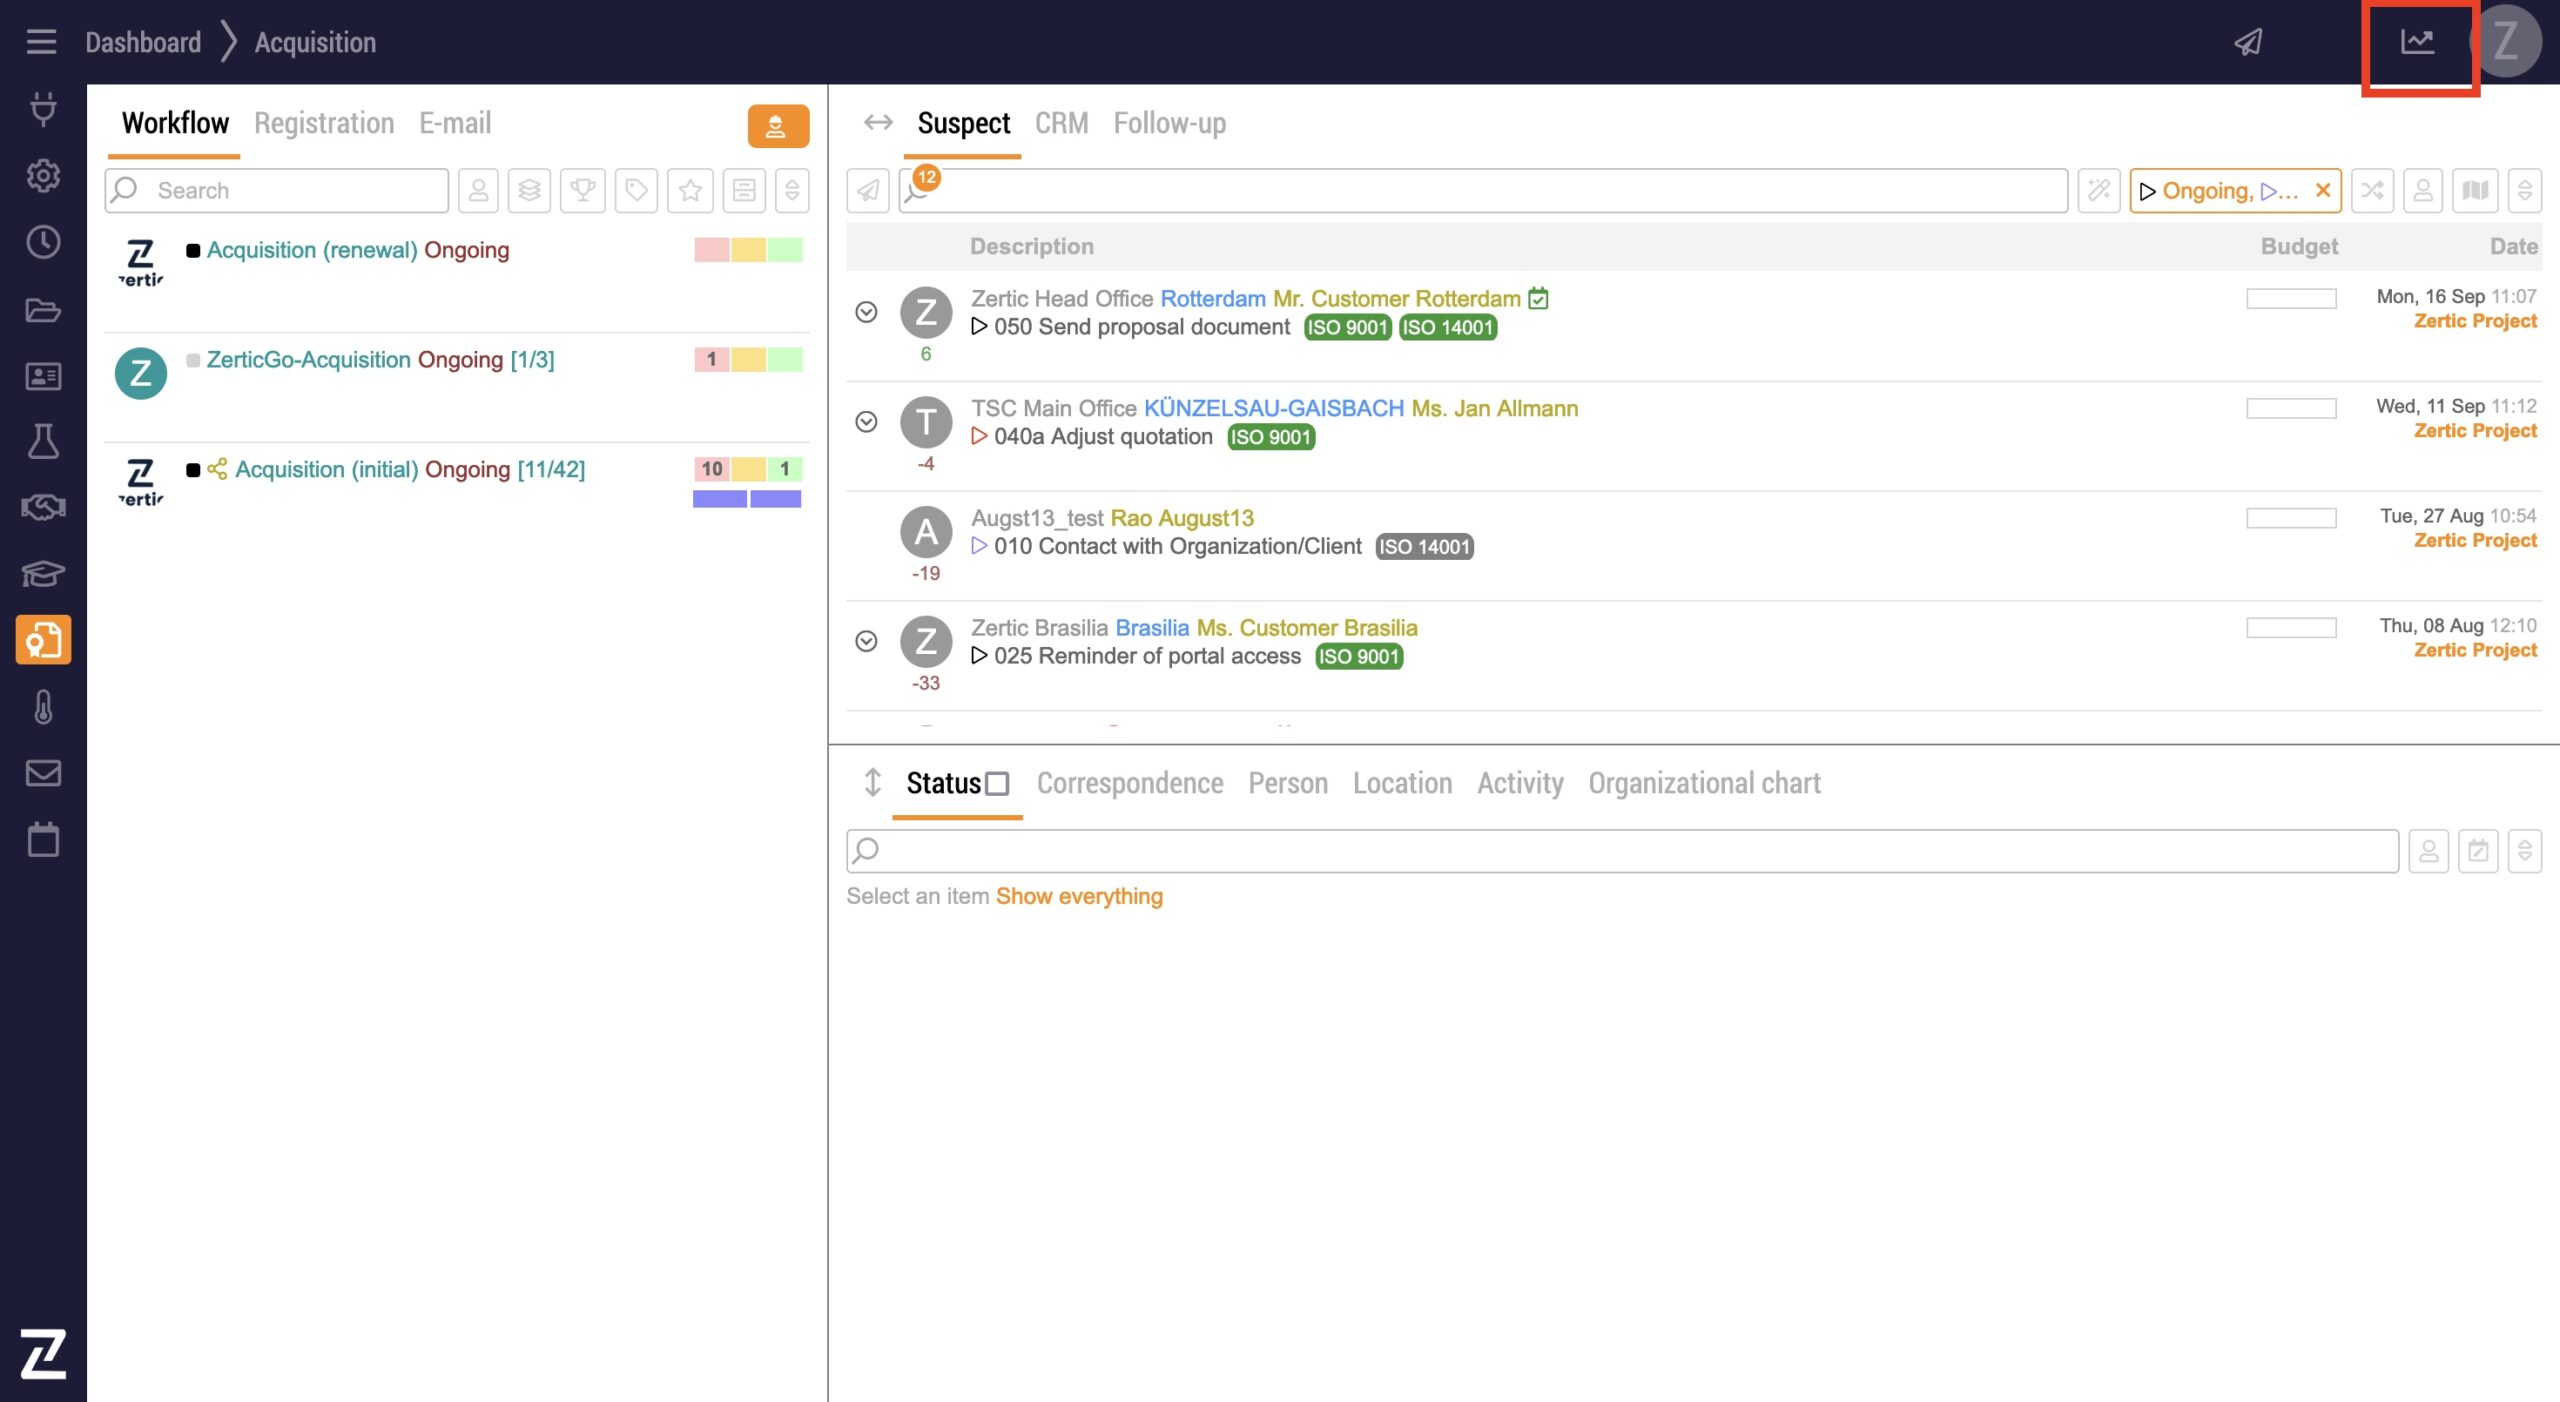Click the trophy filter icon in Workflow toolbar
This screenshot has width=2560, height=1402.
583,190
